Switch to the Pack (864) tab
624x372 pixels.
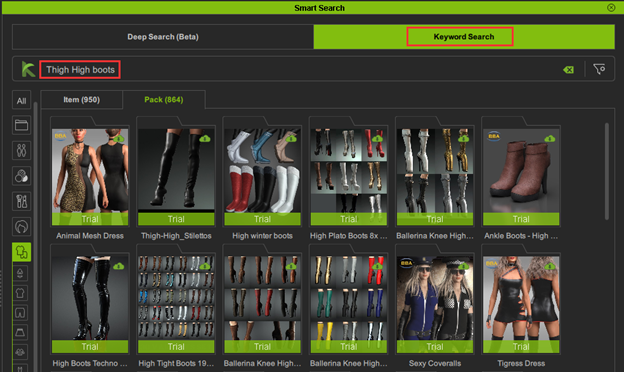pyautogui.click(x=164, y=100)
